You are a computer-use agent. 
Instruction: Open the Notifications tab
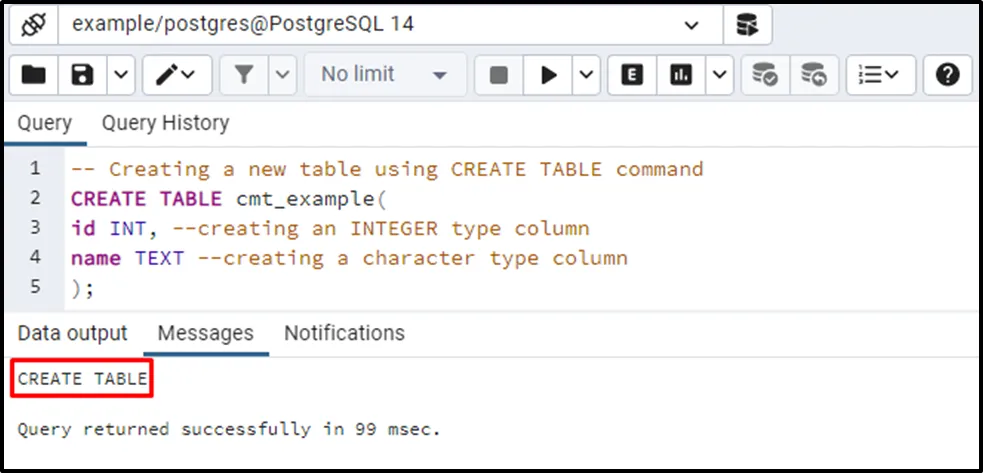[x=344, y=333]
